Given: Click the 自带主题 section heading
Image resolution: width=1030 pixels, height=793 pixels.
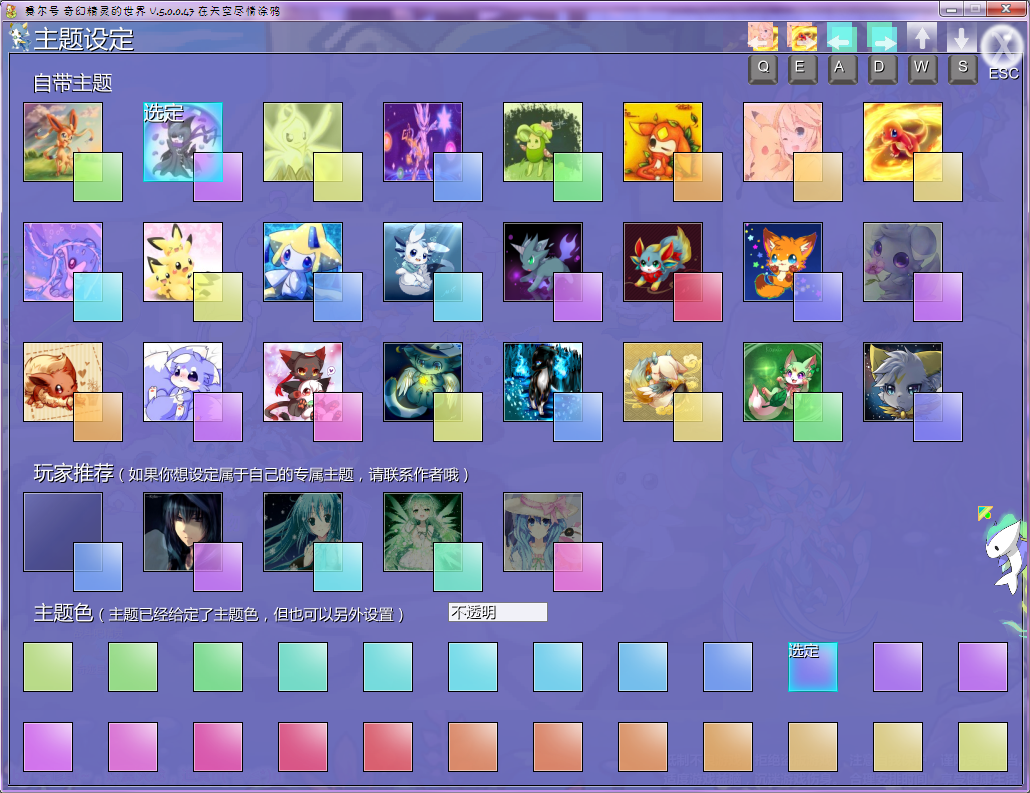Looking at the screenshot, I should (73, 83).
